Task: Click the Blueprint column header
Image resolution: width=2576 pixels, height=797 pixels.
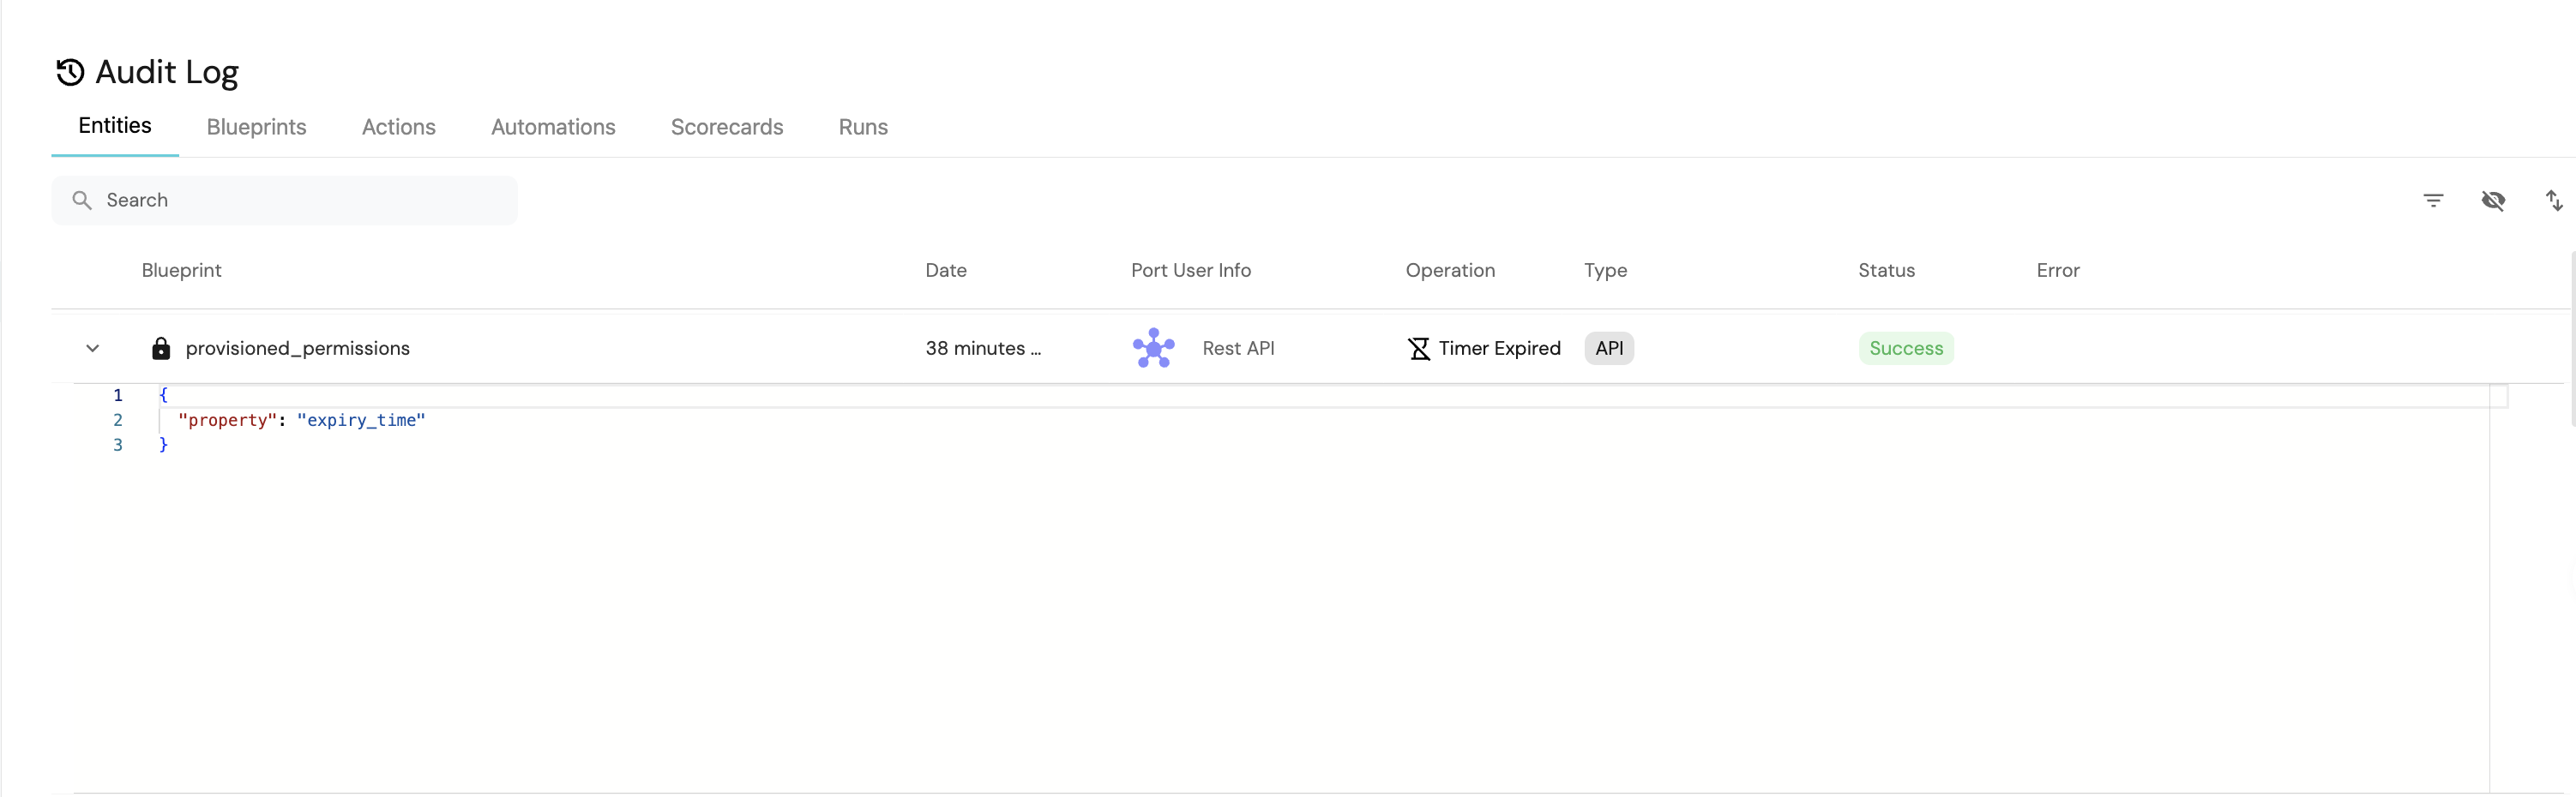Action: [181, 270]
